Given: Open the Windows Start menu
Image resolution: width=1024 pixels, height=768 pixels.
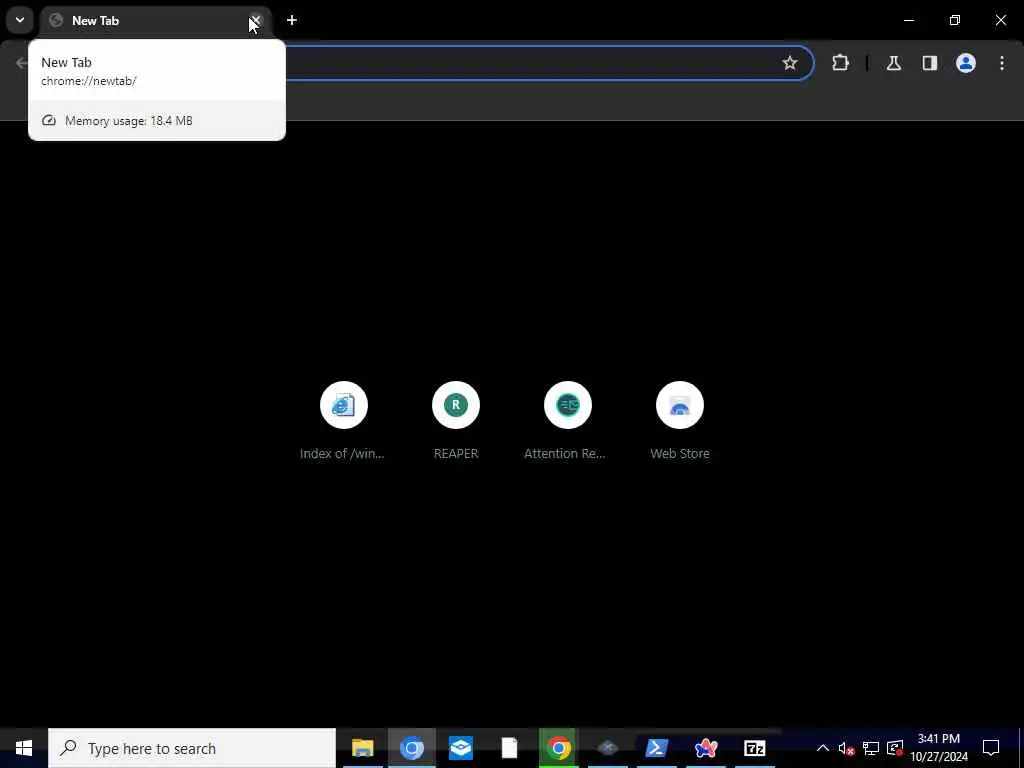Looking at the screenshot, I should click(x=24, y=748).
